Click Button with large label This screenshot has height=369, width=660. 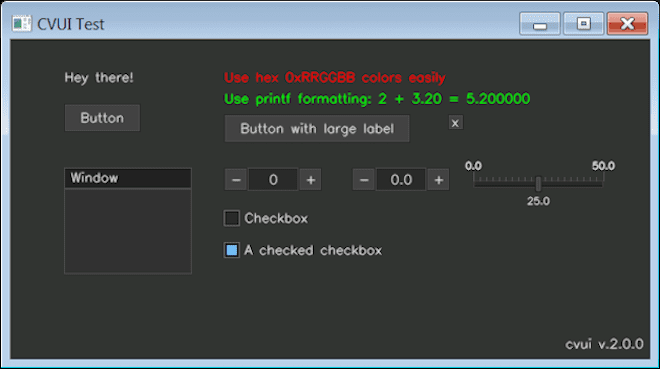317,128
